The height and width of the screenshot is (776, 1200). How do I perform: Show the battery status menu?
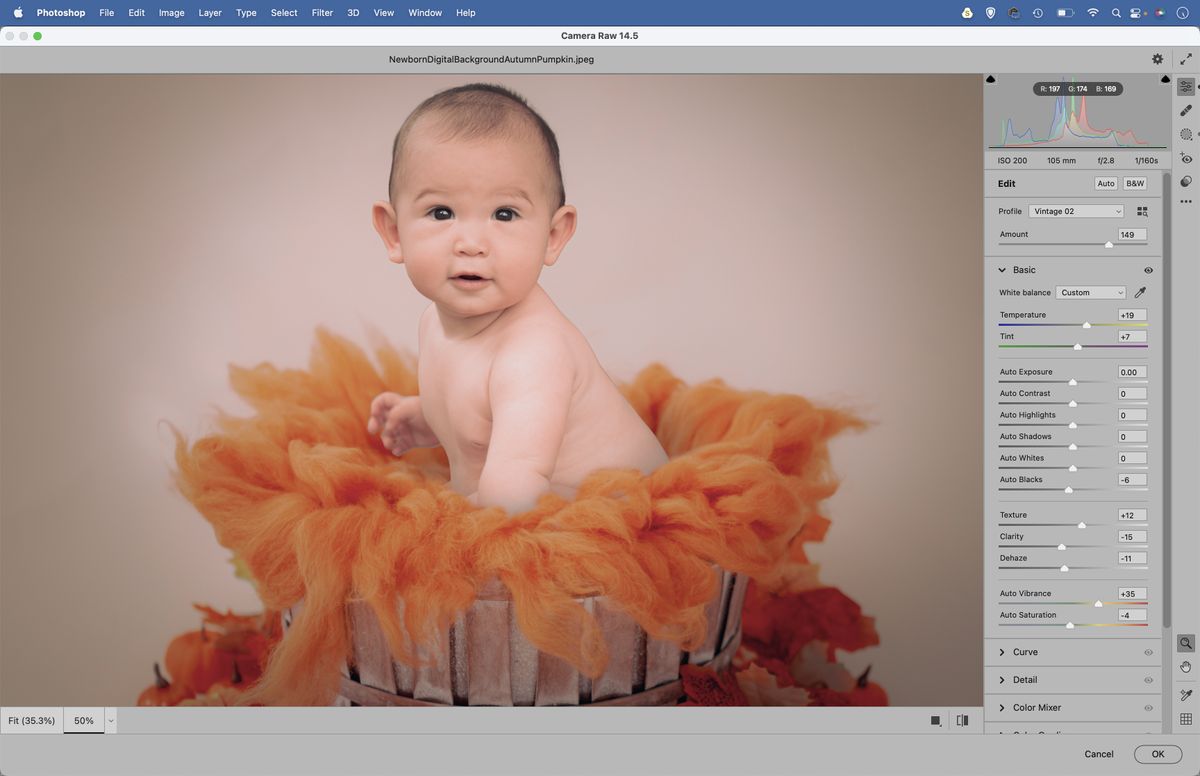click(1065, 13)
